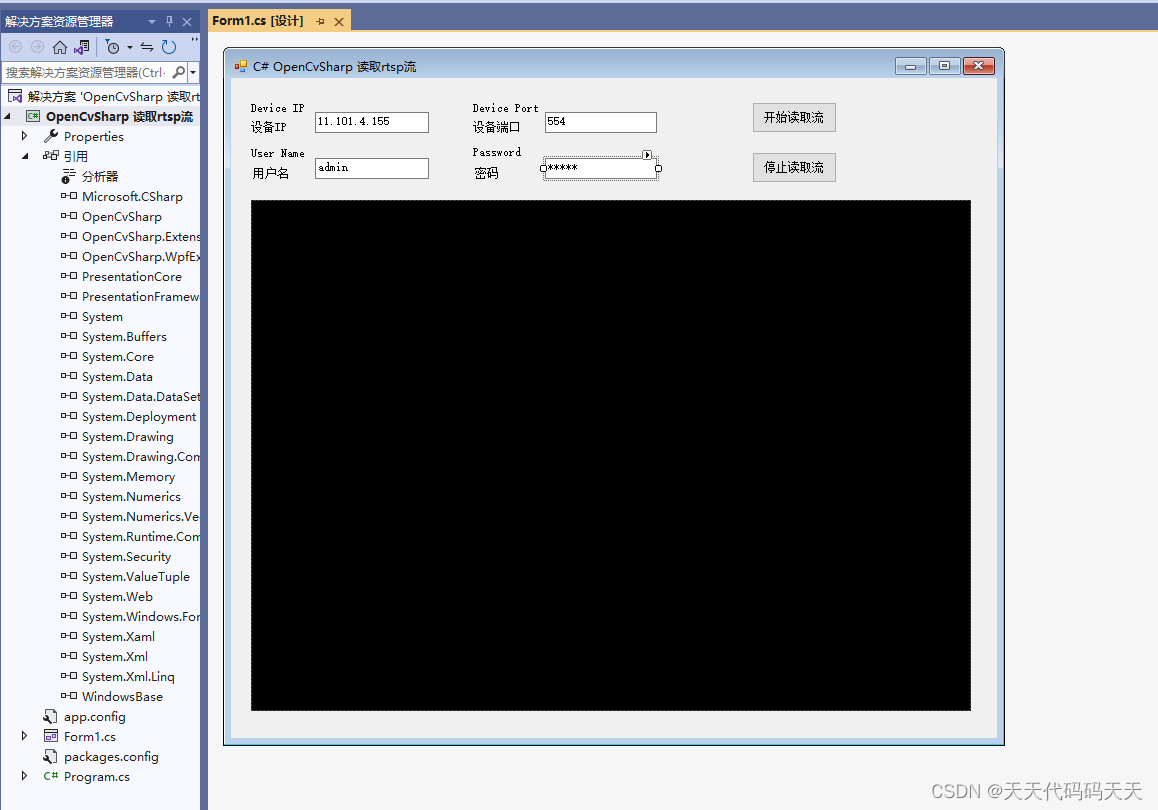Click the WindowsBase reference icon
This screenshot has height=810, width=1158.
tap(69, 696)
